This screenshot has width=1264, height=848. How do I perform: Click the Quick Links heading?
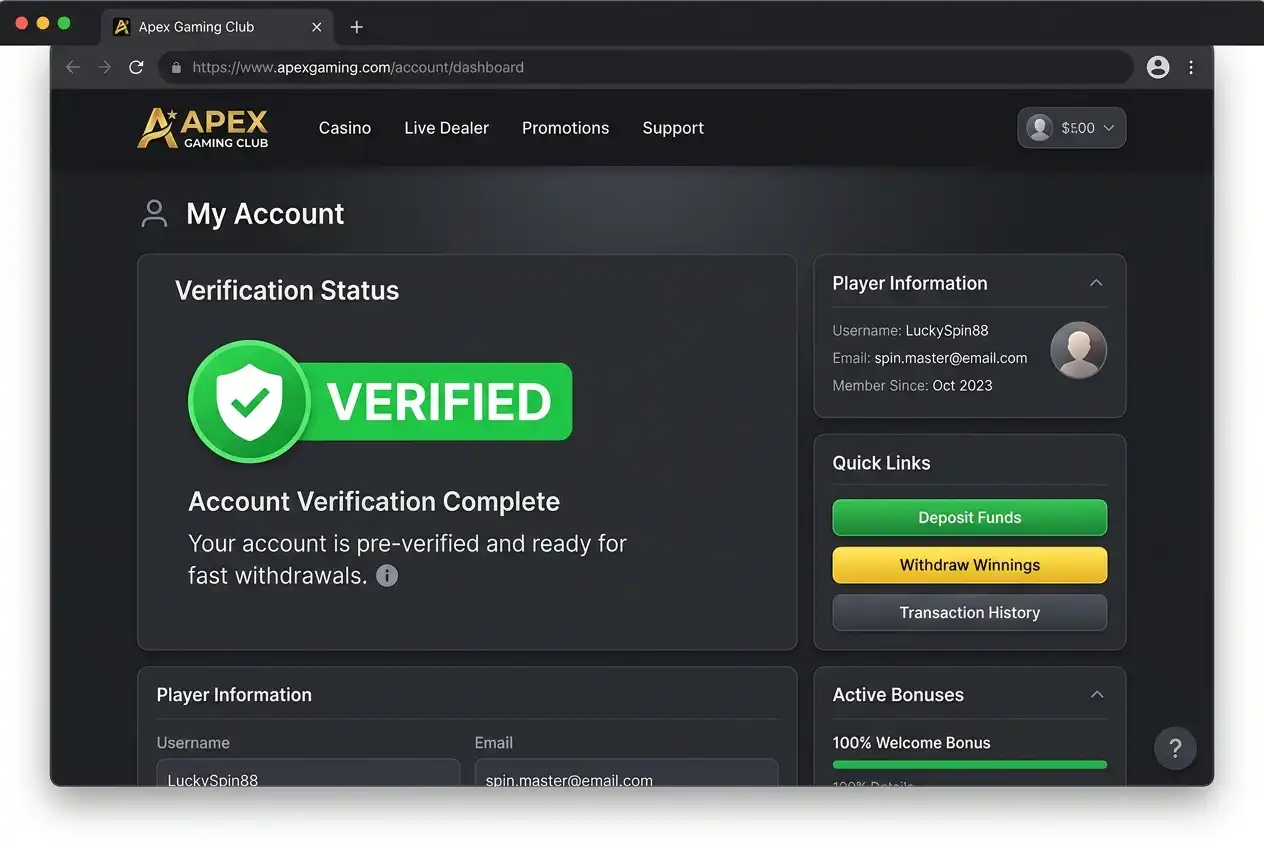(882, 463)
